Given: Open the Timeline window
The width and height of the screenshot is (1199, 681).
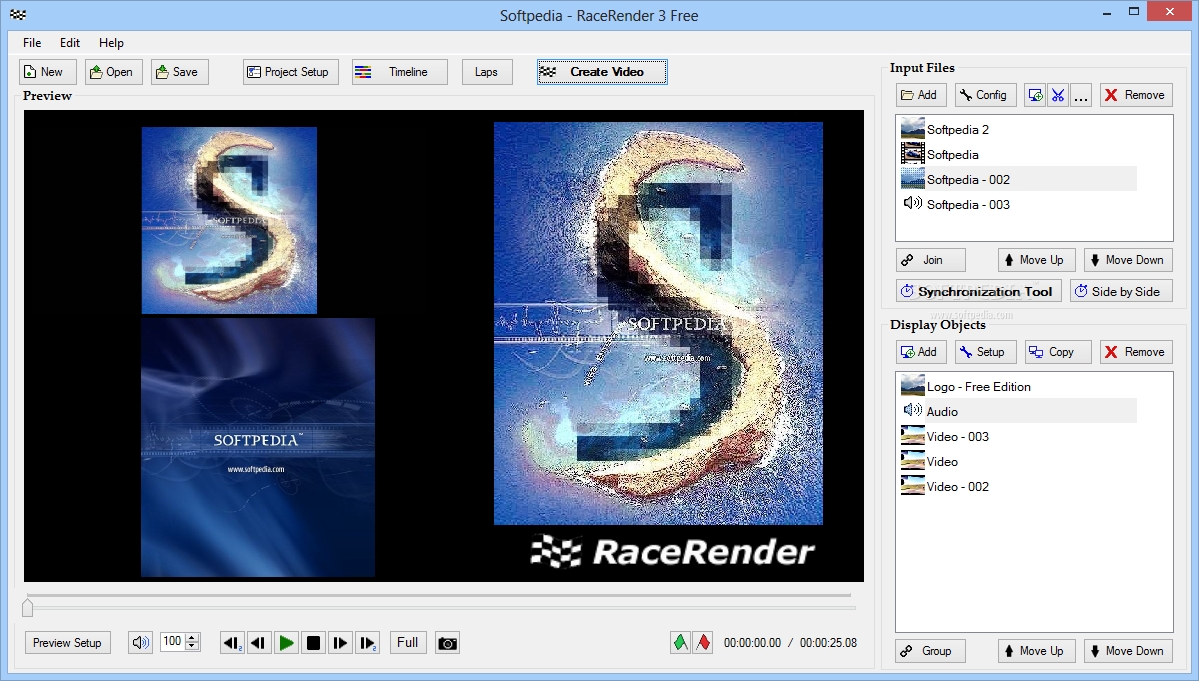Looking at the screenshot, I should (400, 72).
